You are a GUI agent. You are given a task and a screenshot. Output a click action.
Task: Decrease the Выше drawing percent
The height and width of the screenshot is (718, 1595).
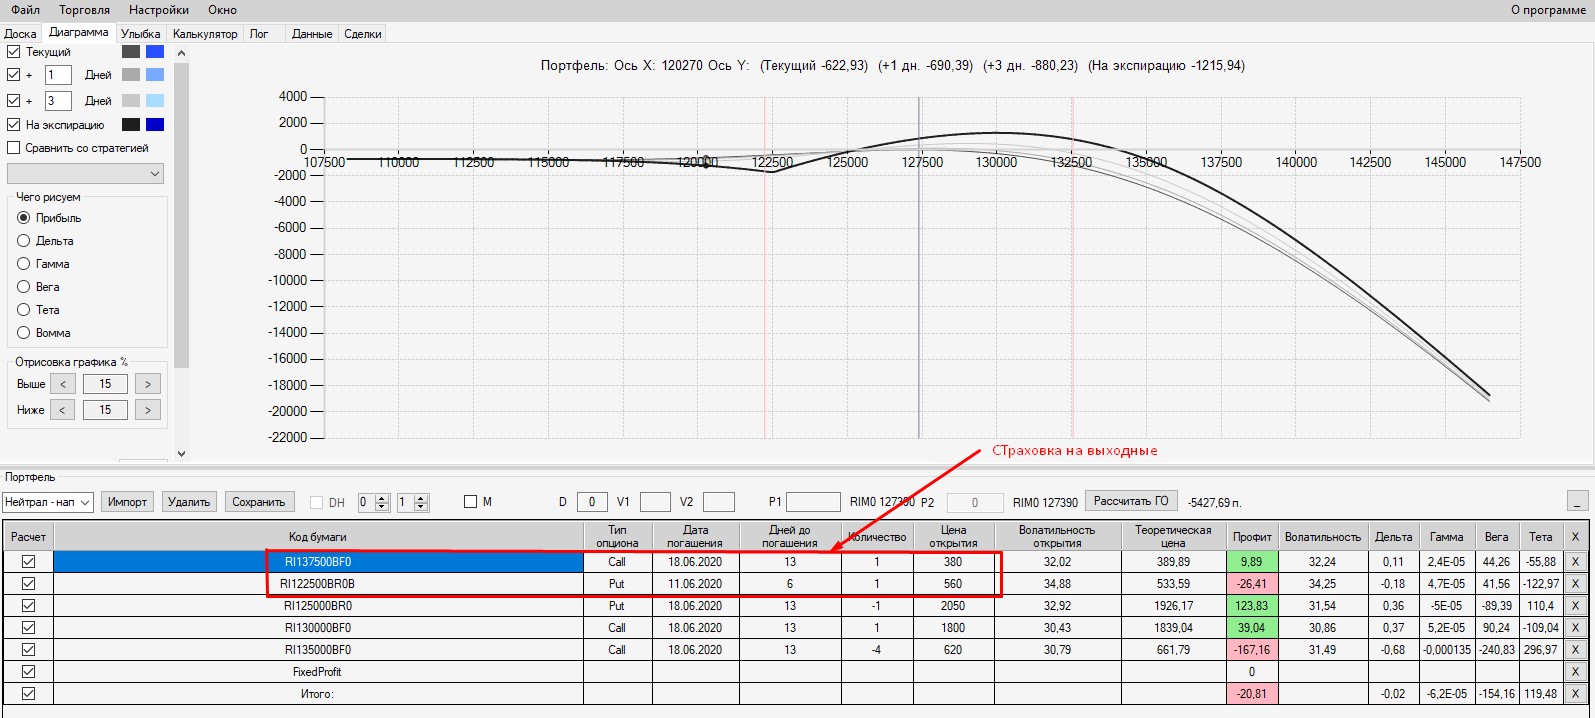[x=62, y=384]
